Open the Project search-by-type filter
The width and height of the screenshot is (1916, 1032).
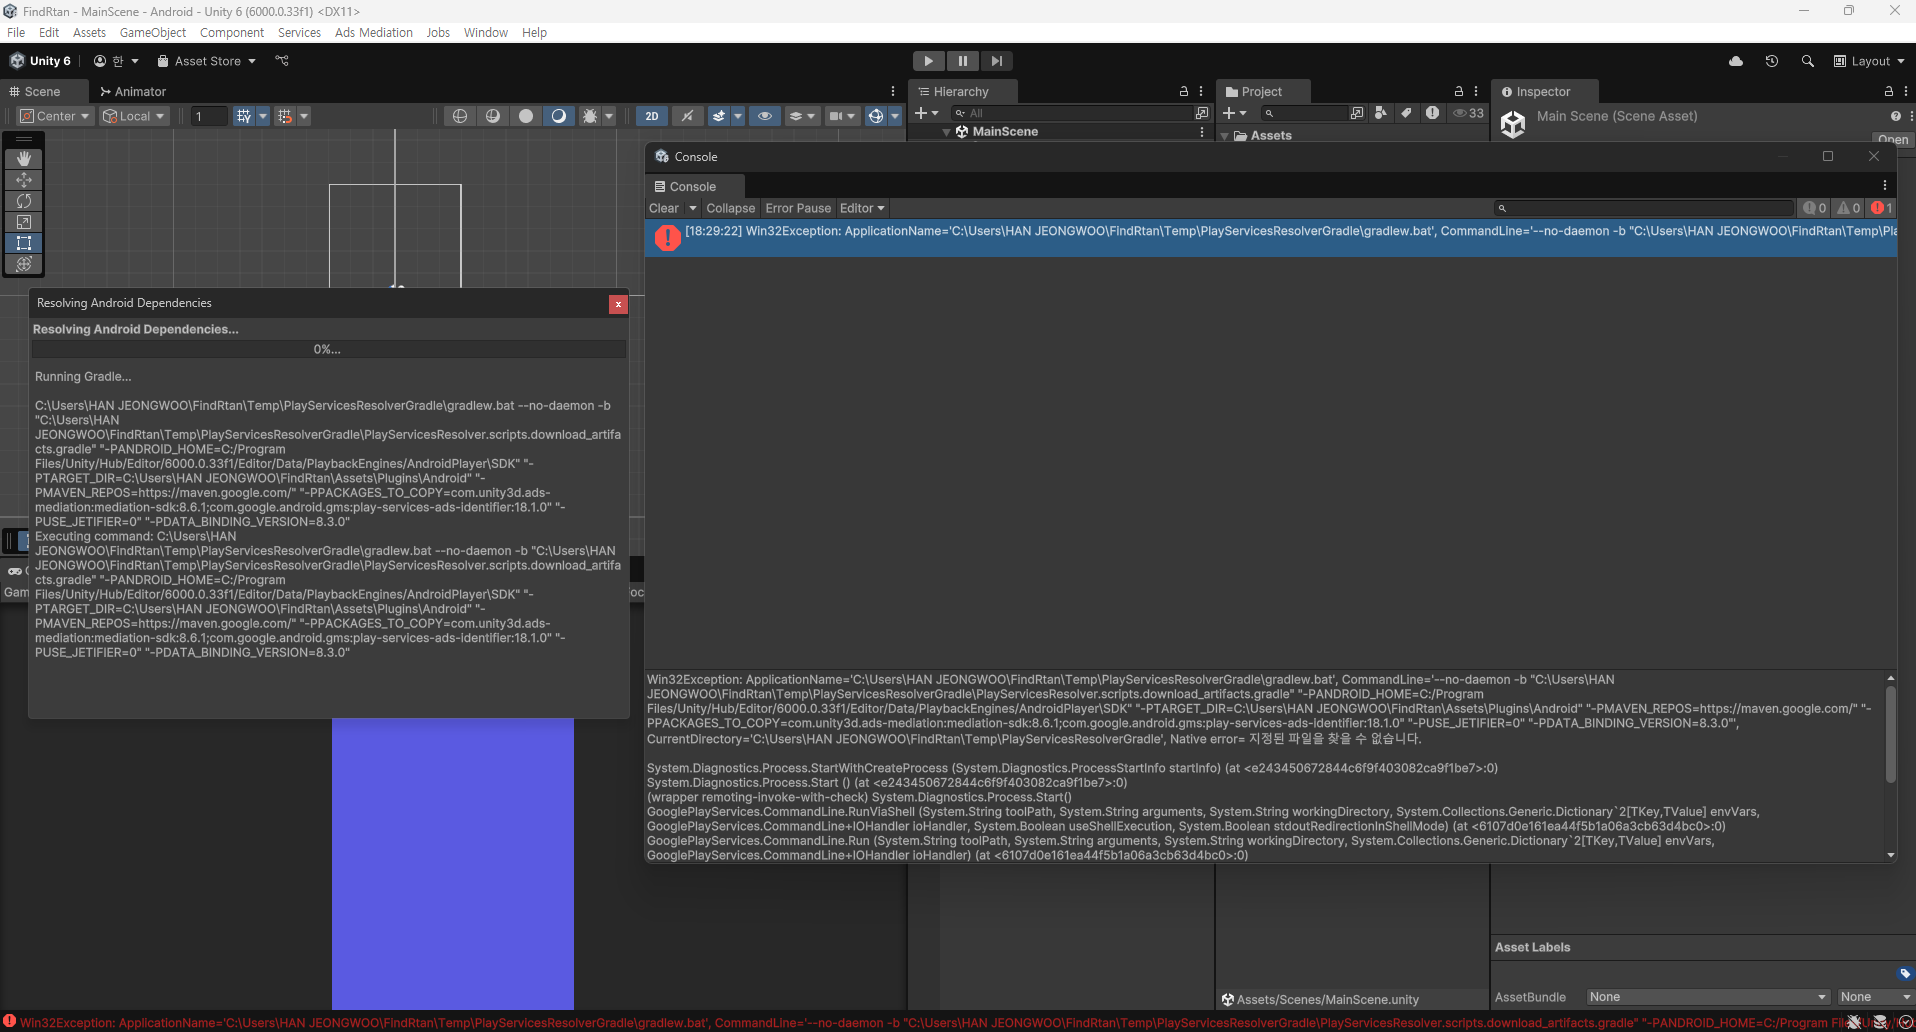1381,113
